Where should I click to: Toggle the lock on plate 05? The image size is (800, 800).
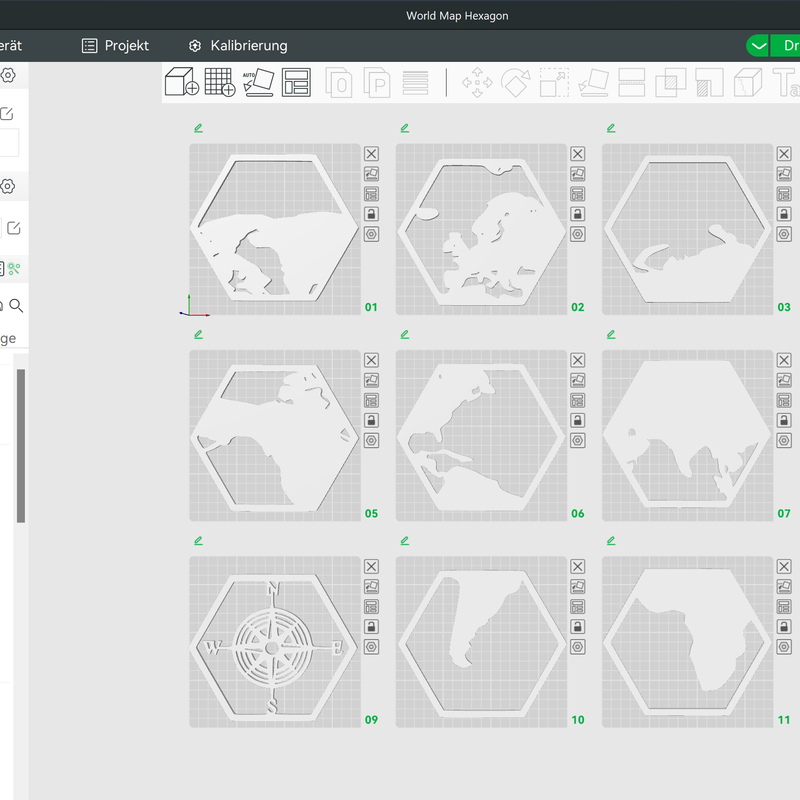(371, 420)
